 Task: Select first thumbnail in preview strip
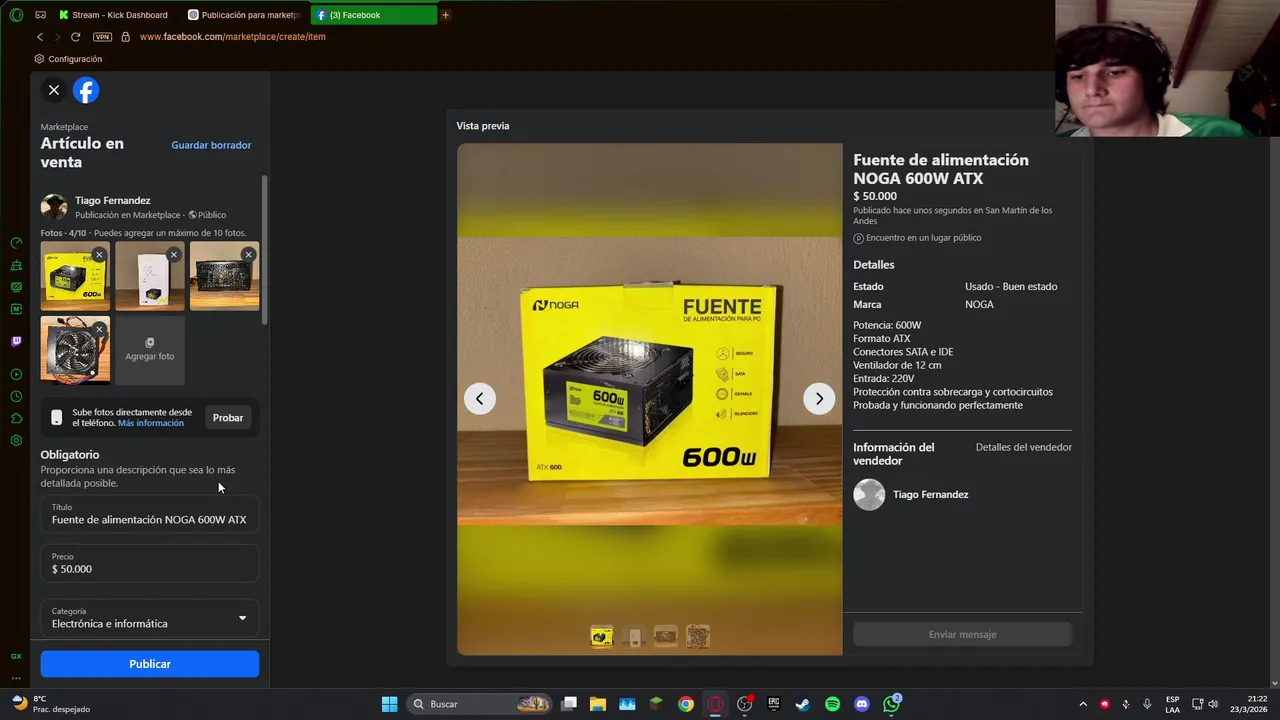click(602, 636)
